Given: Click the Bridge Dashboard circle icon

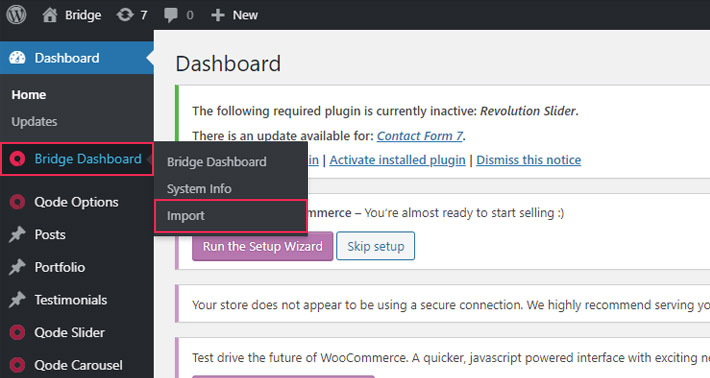Looking at the screenshot, I should (x=18, y=159).
